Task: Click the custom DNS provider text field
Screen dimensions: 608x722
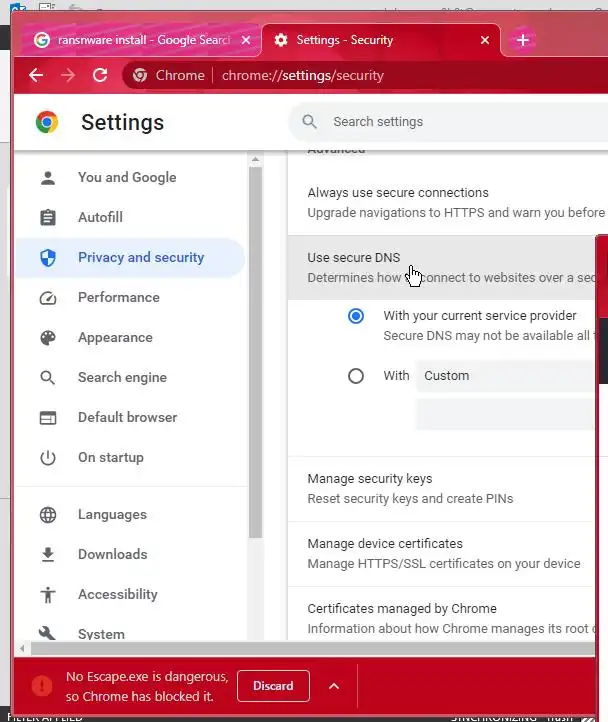Action: click(505, 414)
